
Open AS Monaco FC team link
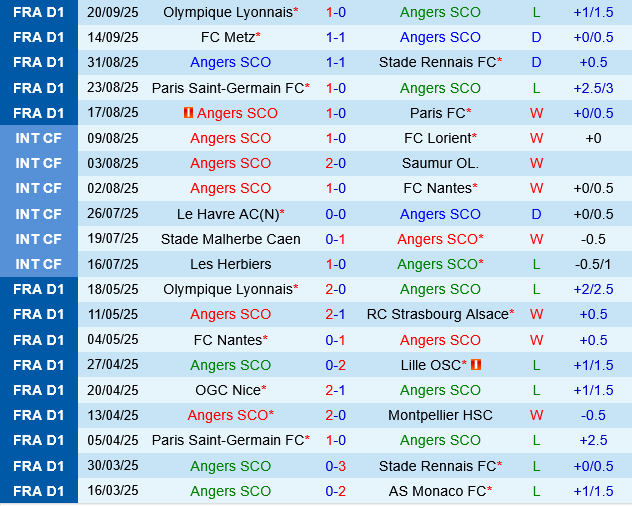point(439,491)
